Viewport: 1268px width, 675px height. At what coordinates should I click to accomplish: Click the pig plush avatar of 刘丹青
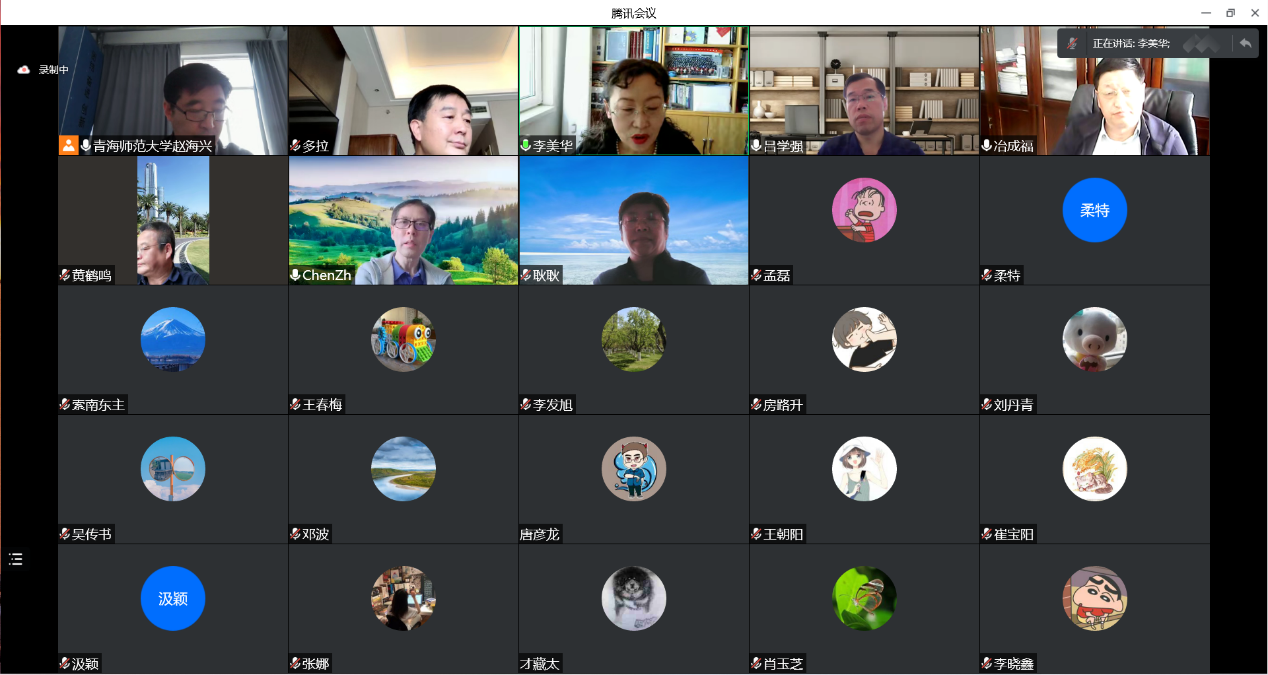(1094, 339)
